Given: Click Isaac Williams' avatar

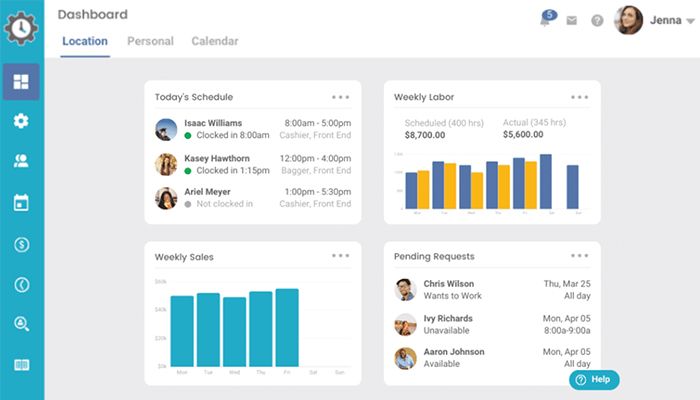Looking at the screenshot, I should click(166, 129).
